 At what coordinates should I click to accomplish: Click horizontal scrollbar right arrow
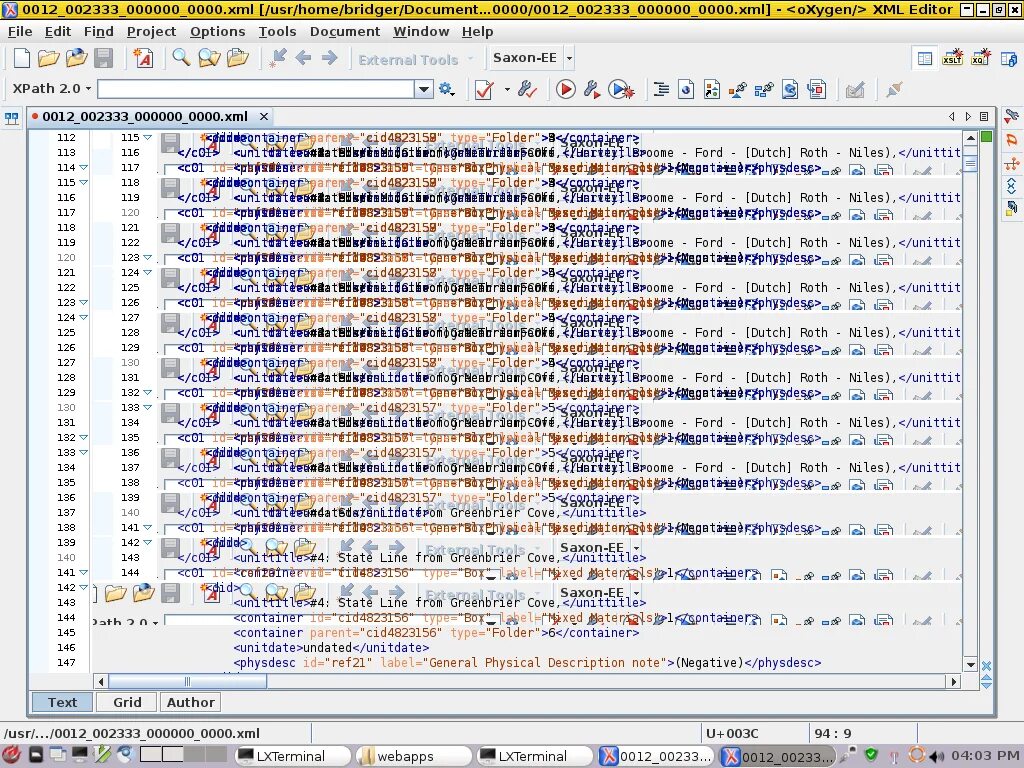click(x=953, y=682)
